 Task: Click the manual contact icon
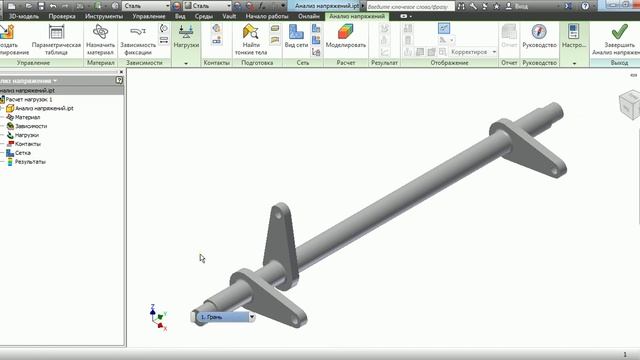pos(216,40)
